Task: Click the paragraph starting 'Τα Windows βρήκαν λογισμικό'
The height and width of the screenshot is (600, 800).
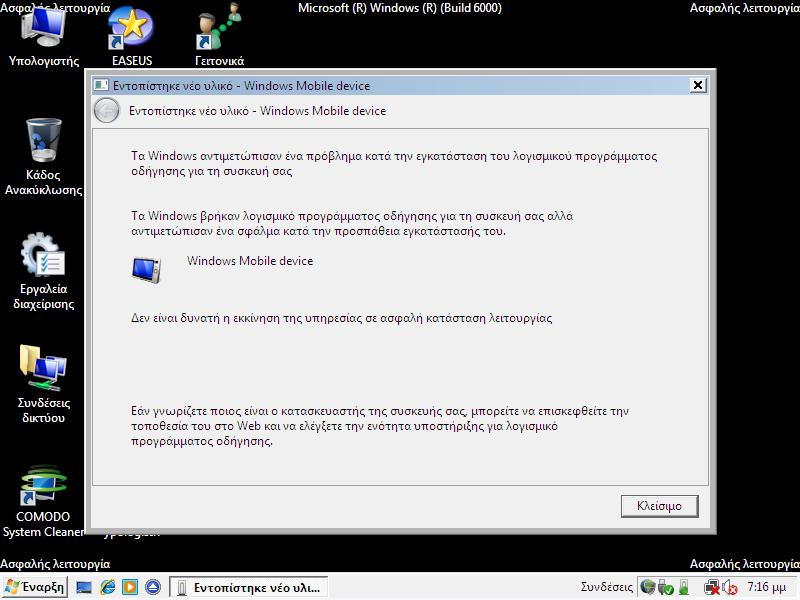Action: point(352,223)
